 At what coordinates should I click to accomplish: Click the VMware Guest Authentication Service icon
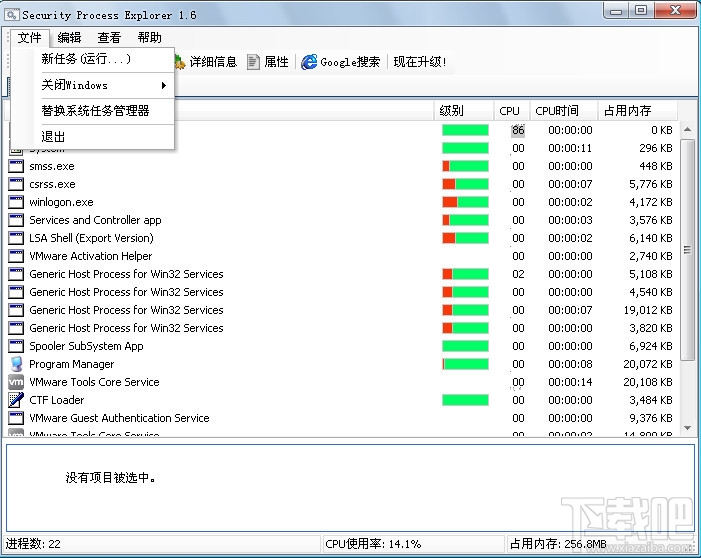point(16,418)
